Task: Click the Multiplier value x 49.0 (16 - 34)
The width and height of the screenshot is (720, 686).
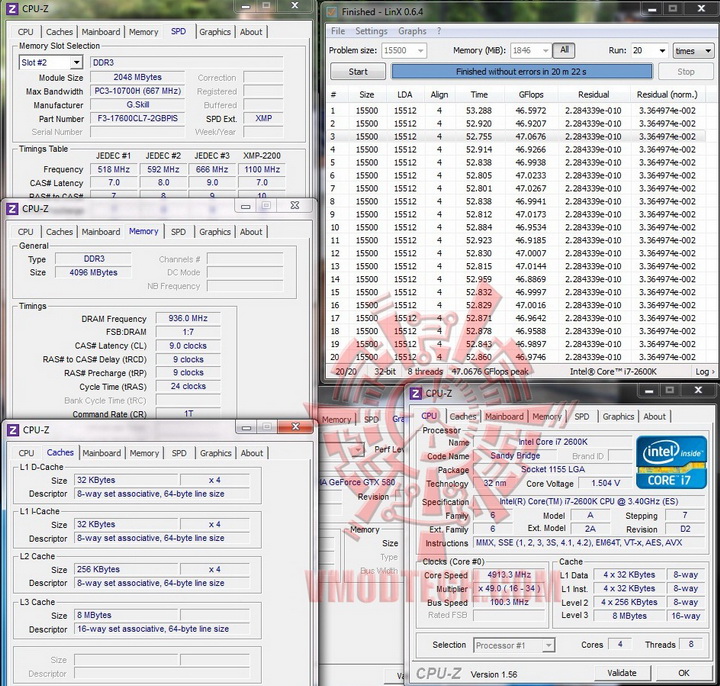Action: [509, 588]
